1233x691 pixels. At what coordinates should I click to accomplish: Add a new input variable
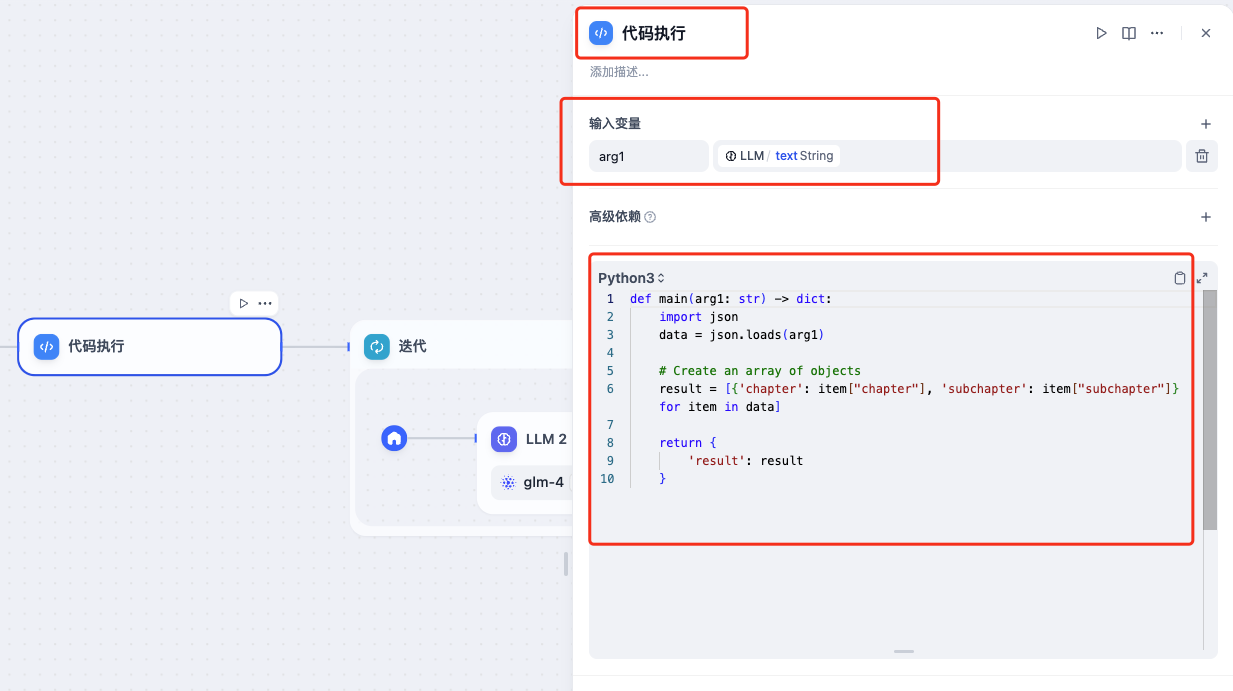point(1206,124)
